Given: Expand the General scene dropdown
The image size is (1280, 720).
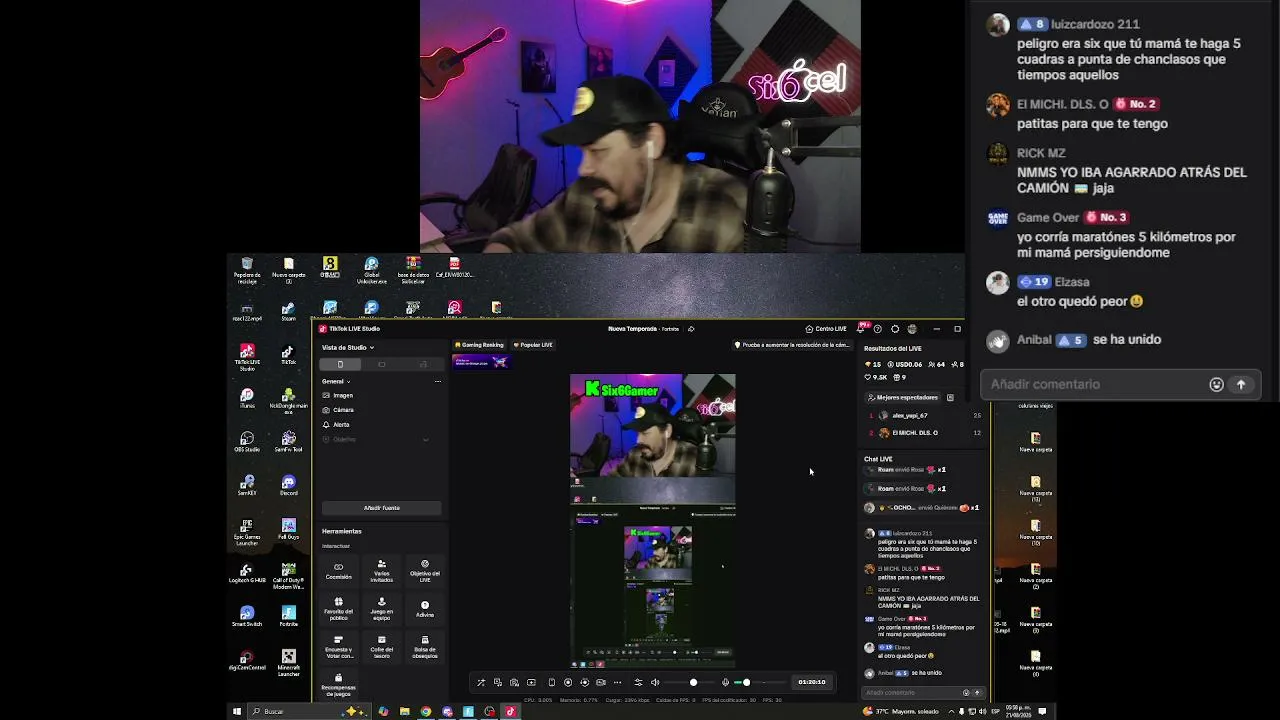Looking at the screenshot, I should [x=336, y=381].
